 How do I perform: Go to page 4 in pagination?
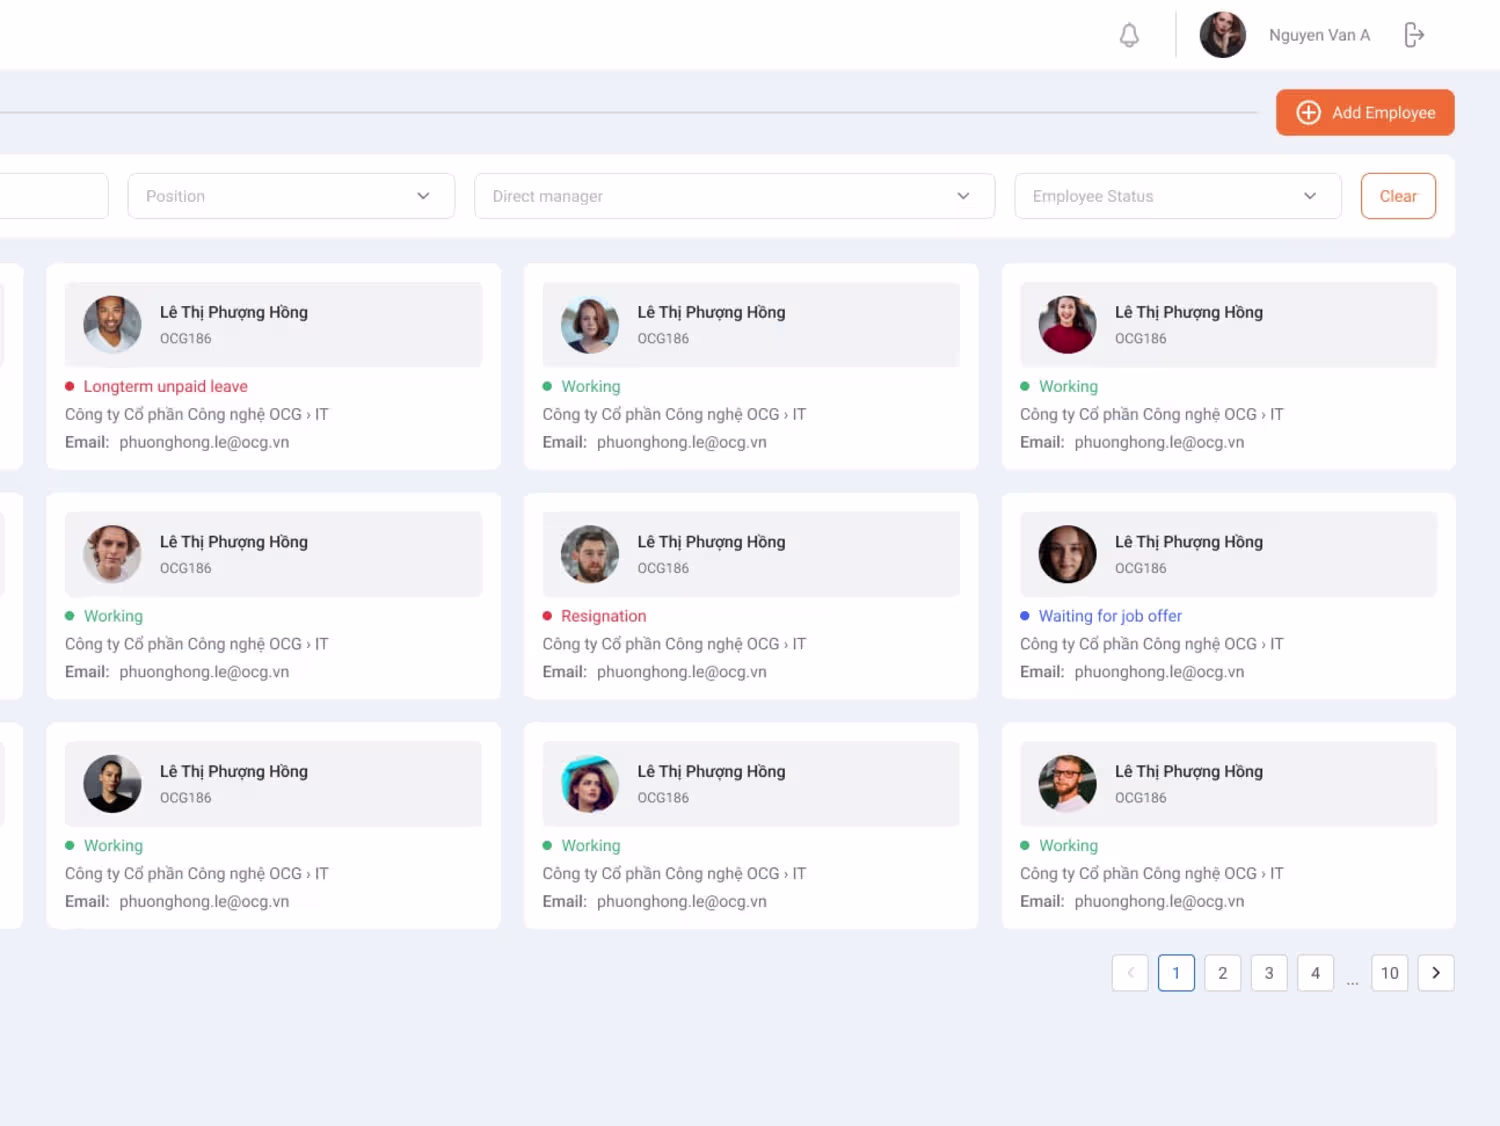[x=1315, y=973]
